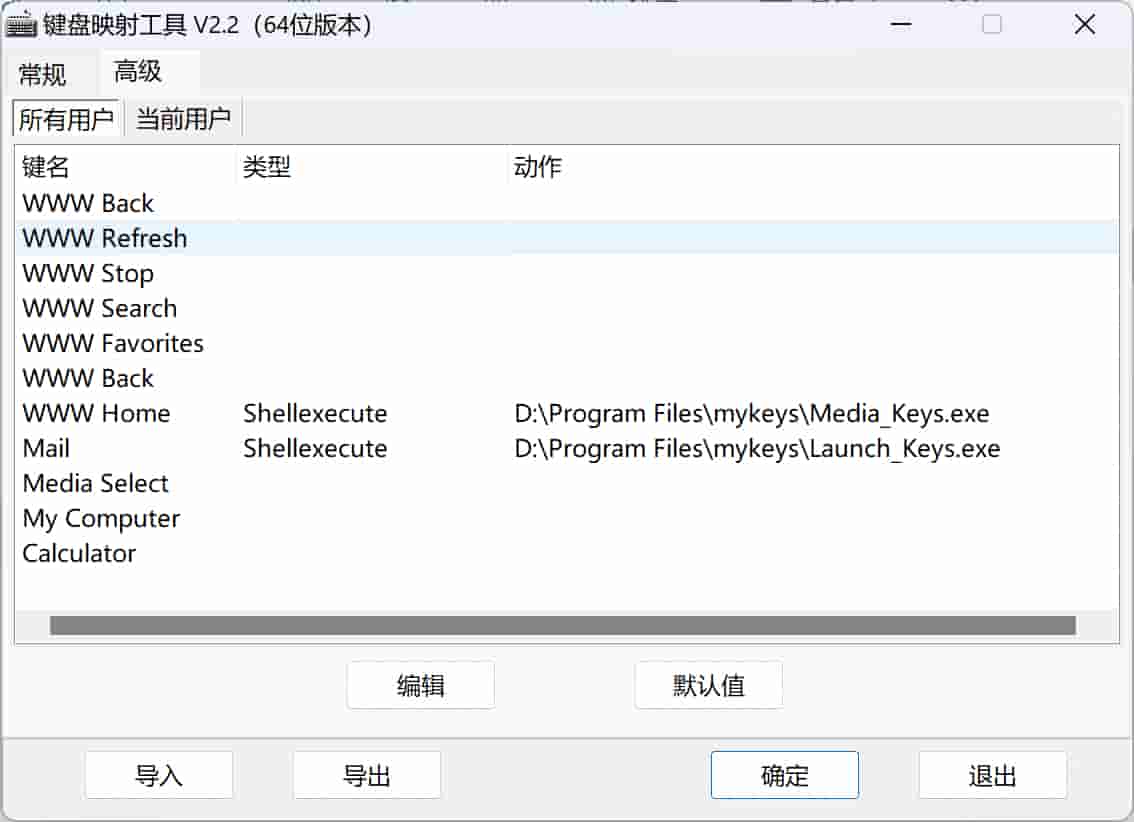Click the 编辑 button
The width and height of the screenshot is (1134, 822).
click(421, 685)
